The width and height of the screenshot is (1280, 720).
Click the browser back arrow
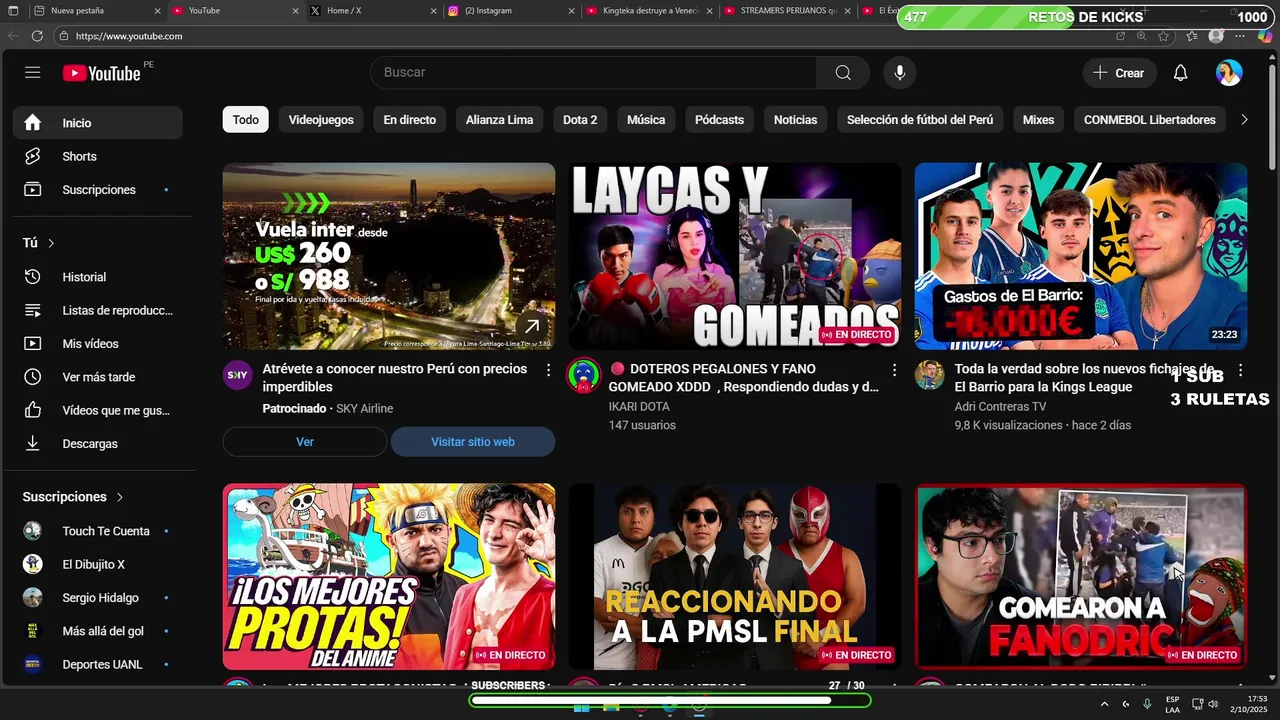13,36
